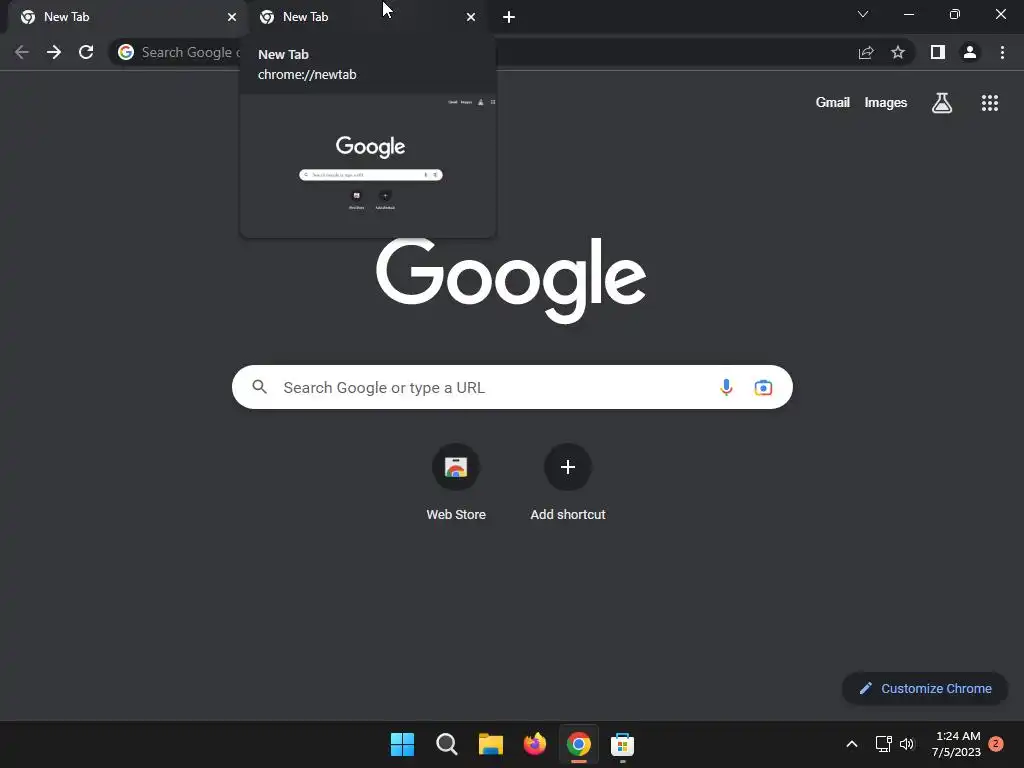Go forward using the forward arrow
Image resolution: width=1024 pixels, height=768 pixels.
[x=54, y=52]
